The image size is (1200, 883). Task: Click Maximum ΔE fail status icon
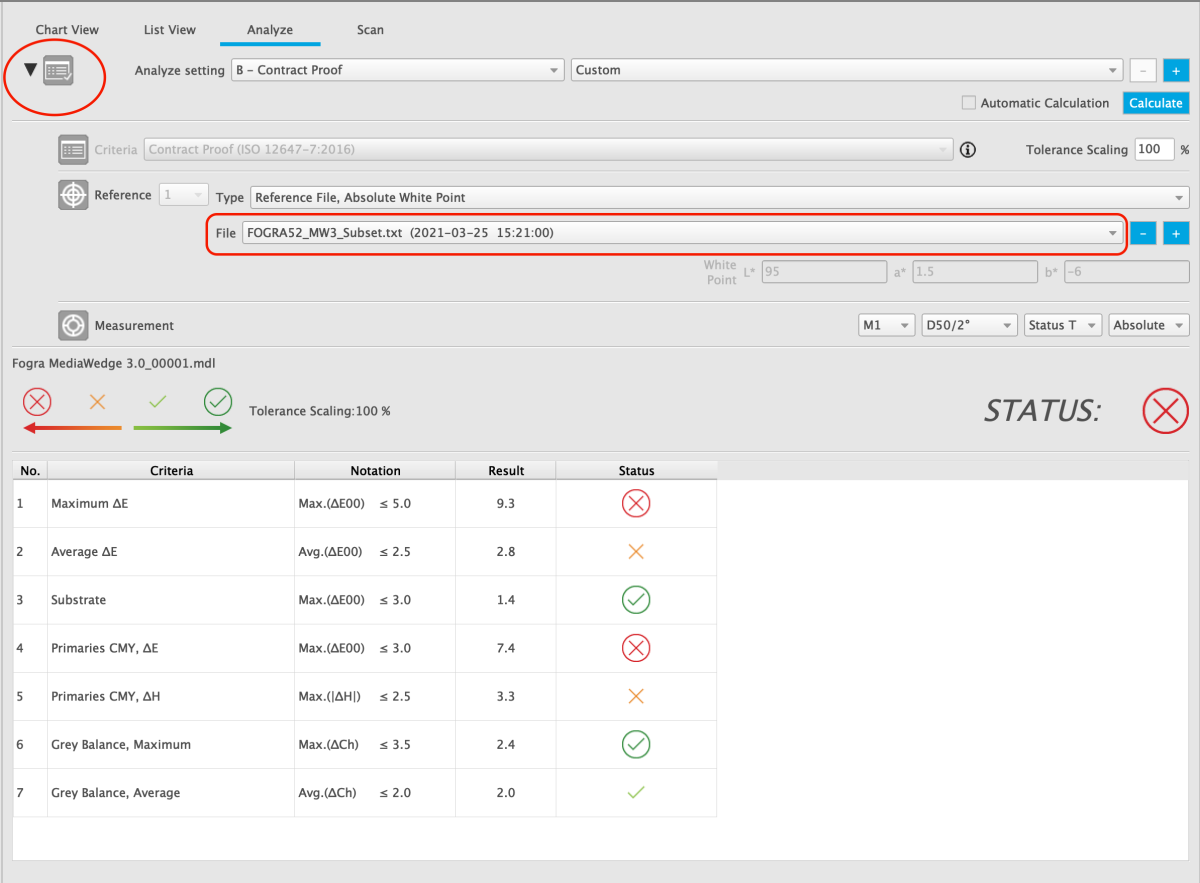click(x=636, y=504)
